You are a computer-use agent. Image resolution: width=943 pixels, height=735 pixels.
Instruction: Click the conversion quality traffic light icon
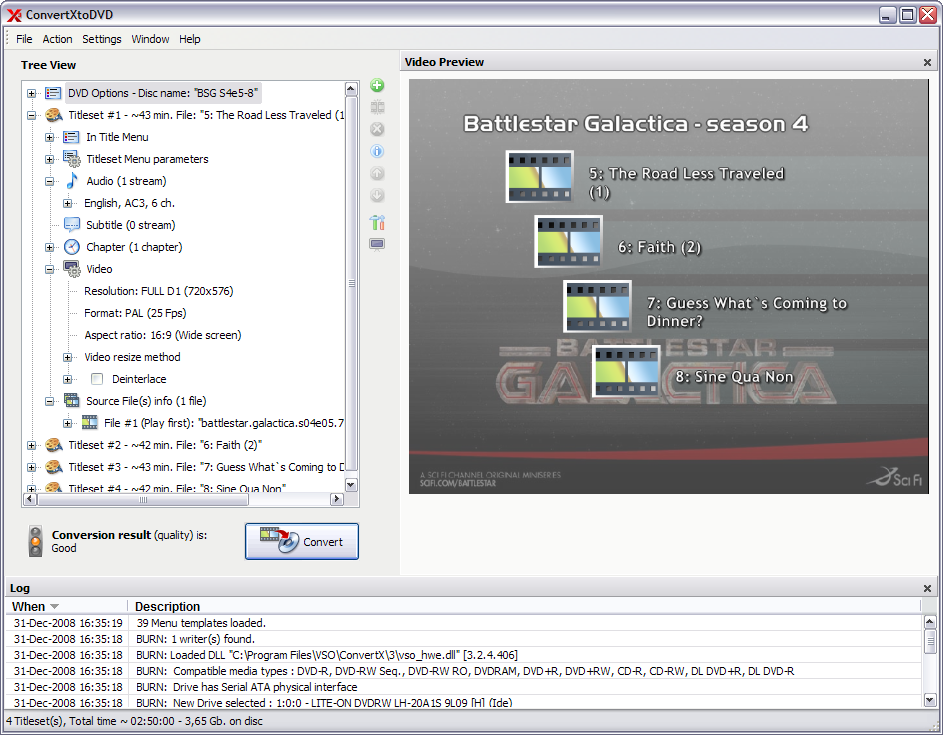click(36, 541)
